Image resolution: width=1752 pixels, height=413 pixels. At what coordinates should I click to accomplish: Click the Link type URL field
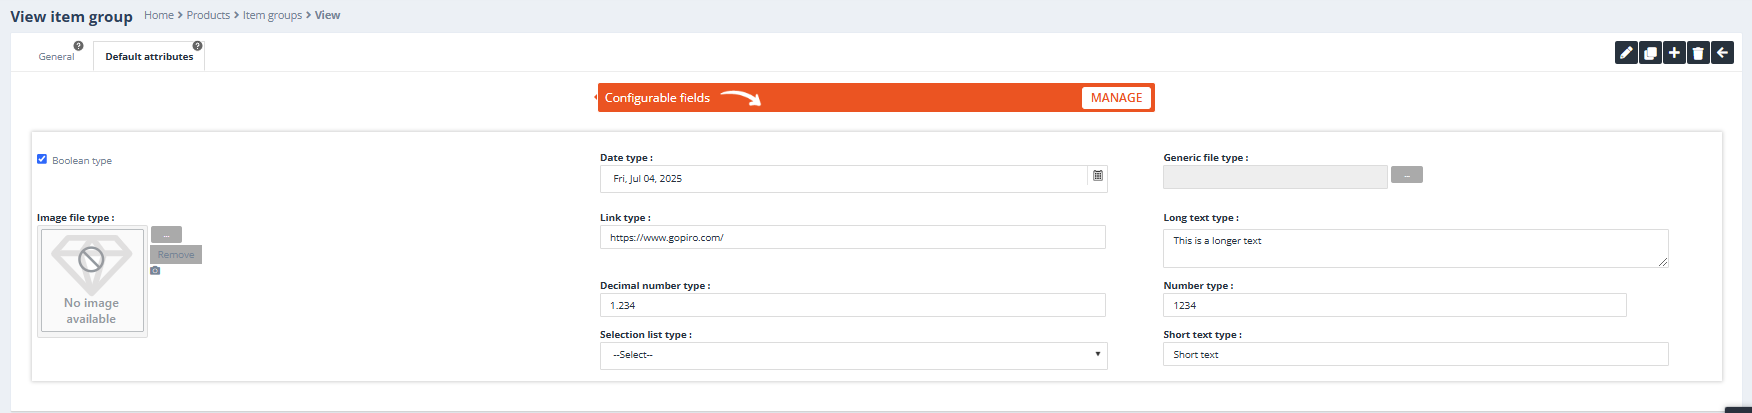point(852,237)
